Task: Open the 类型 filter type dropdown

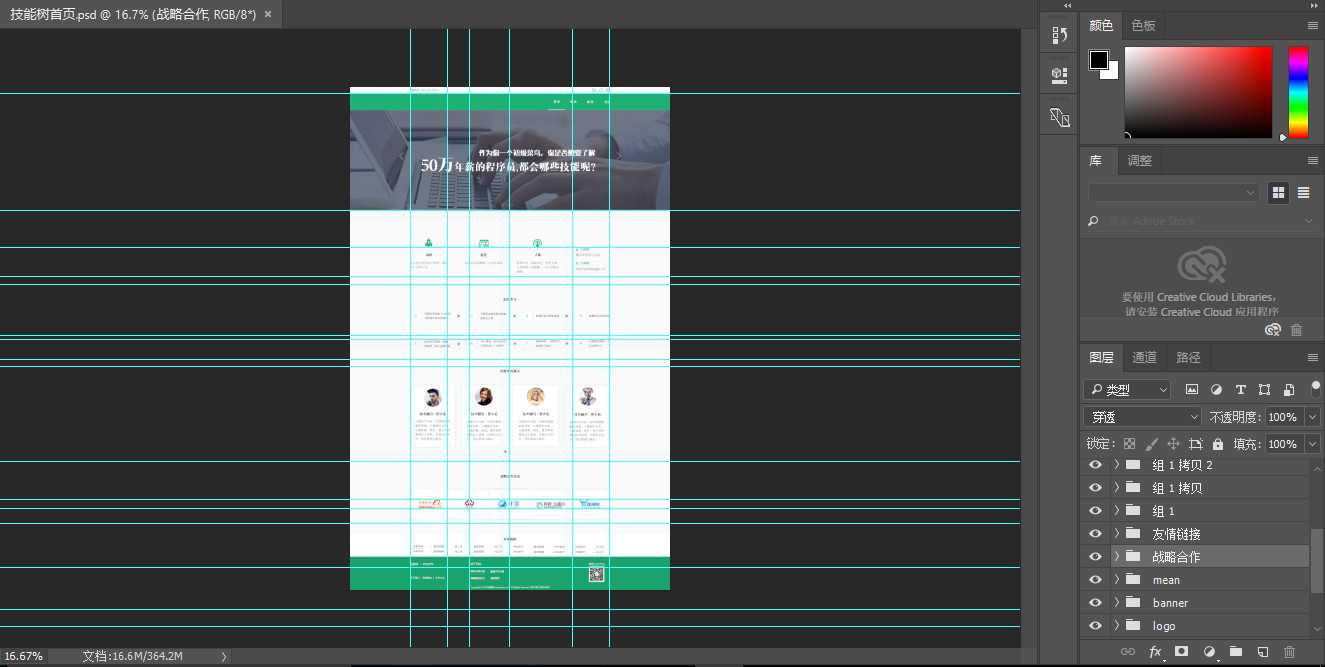Action: [1127, 390]
